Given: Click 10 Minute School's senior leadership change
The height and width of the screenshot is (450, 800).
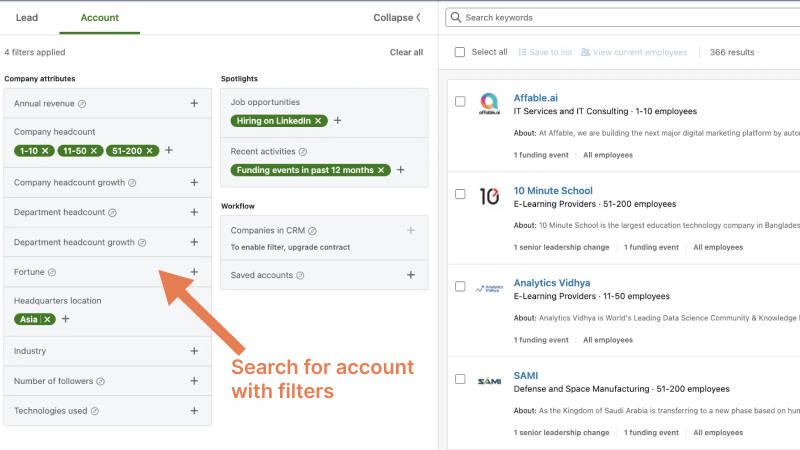Looking at the screenshot, I should pos(561,247).
